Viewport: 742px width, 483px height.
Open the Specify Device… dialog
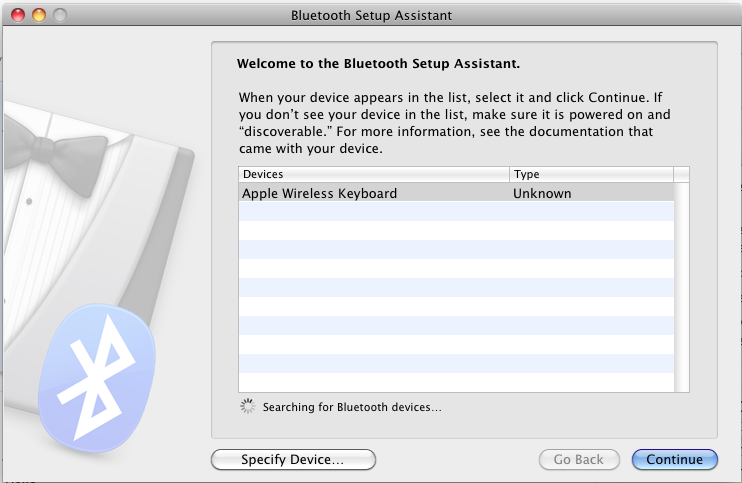coord(293,459)
